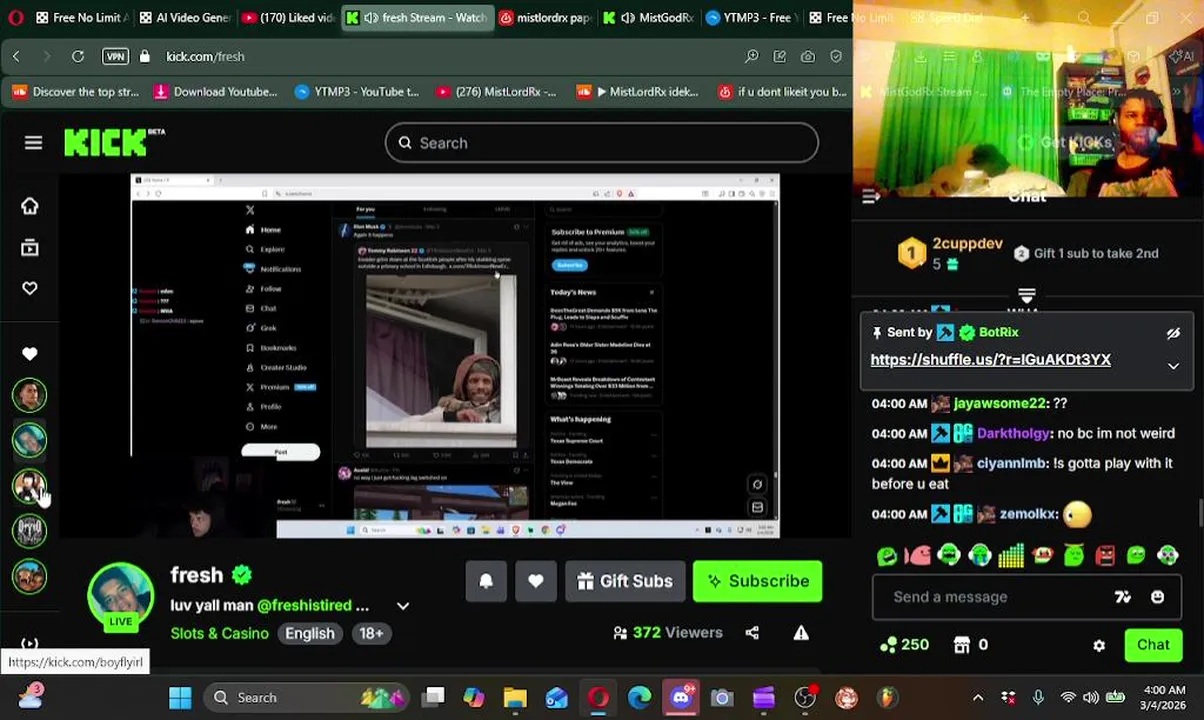1204x720 pixels.
Task: Click the Gift Subs button
Action: 625,581
